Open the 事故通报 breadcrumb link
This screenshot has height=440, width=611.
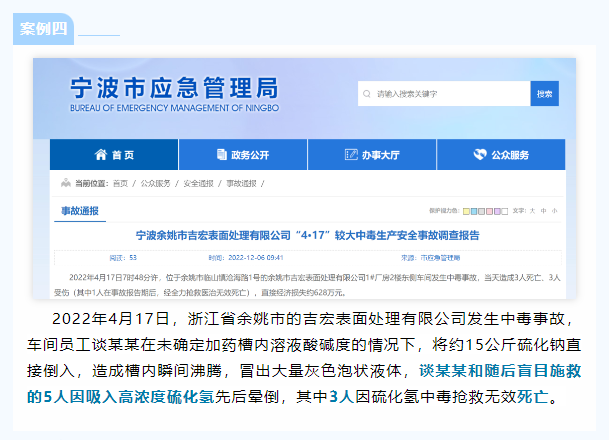241,183
